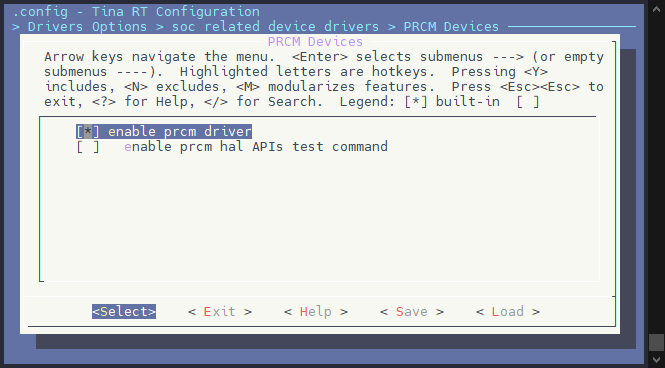Toggle the enable prcm driver checkbox
Screen dimensions: 665x368
tap(88, 131)
